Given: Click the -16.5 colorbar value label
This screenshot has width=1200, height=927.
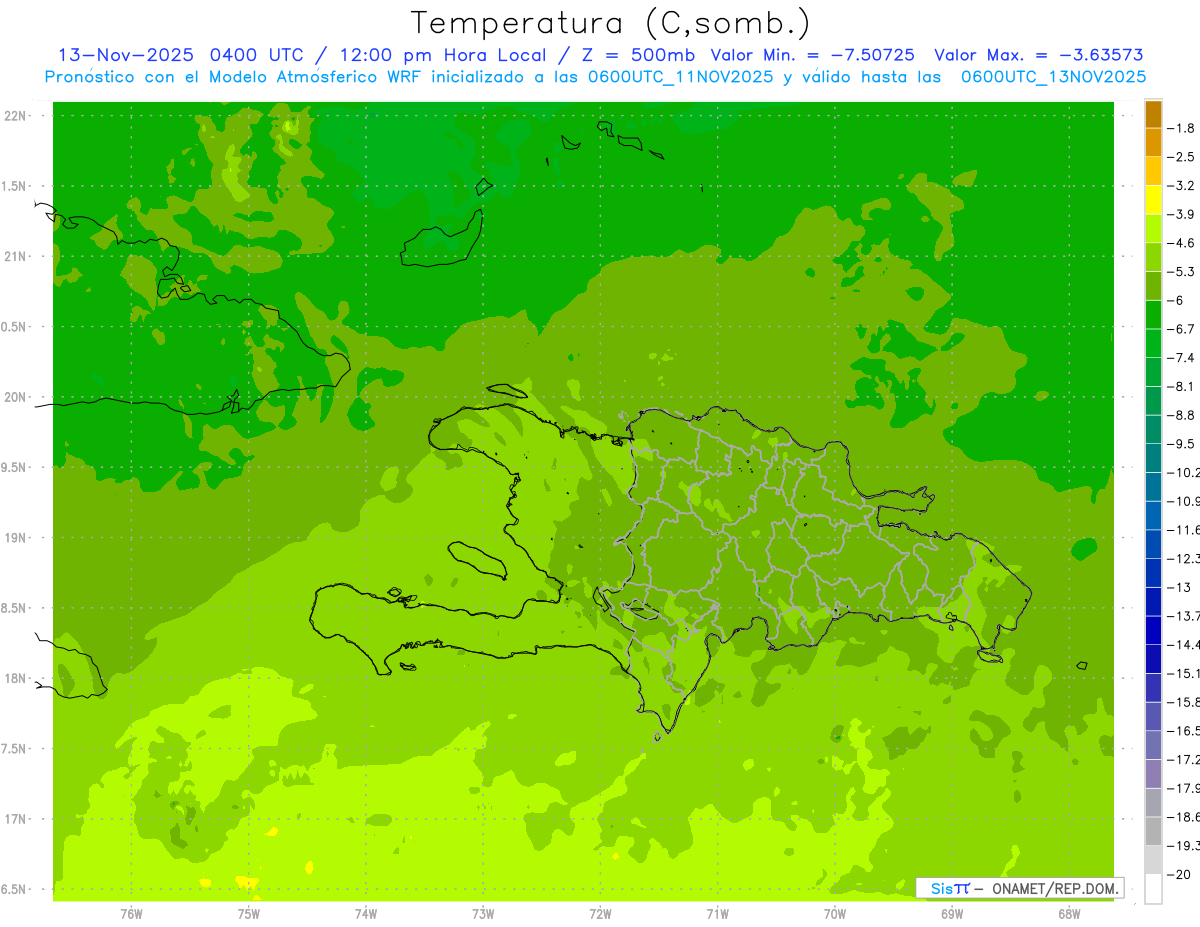Looking at the screenshot, I should pyautogui.click(x=1182, y=731).
